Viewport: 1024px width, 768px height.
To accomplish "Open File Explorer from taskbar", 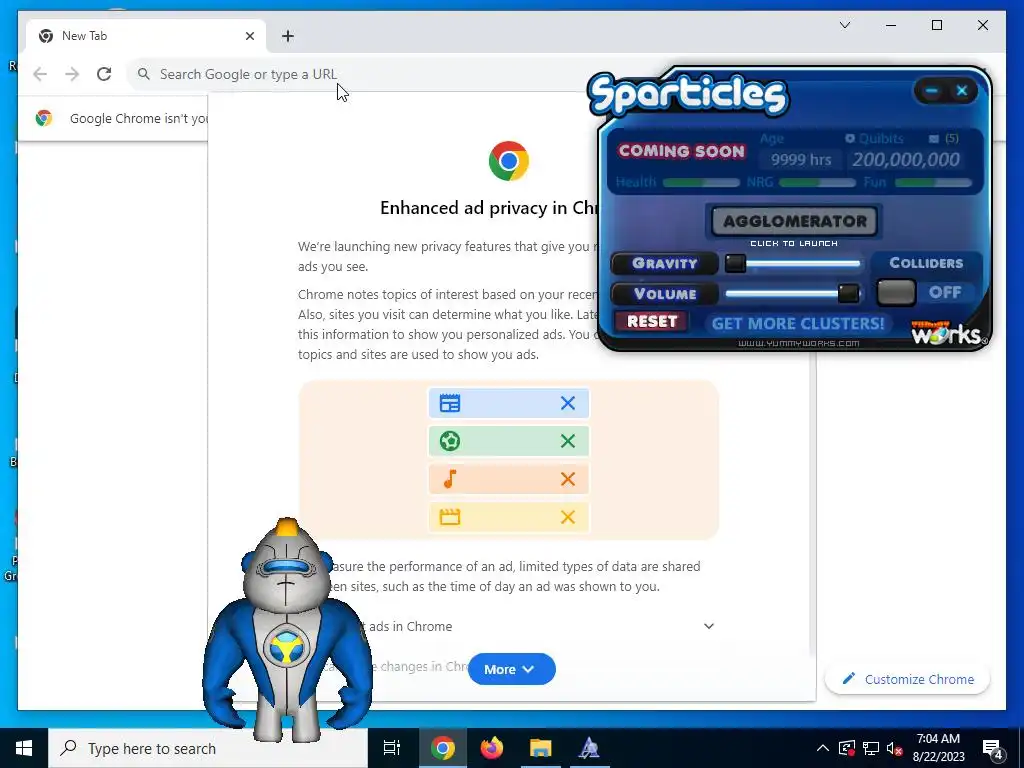I will [541, 748].
